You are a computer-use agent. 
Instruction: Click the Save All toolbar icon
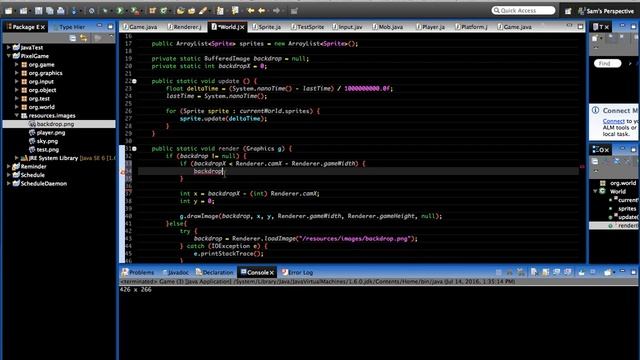(49, 11)
